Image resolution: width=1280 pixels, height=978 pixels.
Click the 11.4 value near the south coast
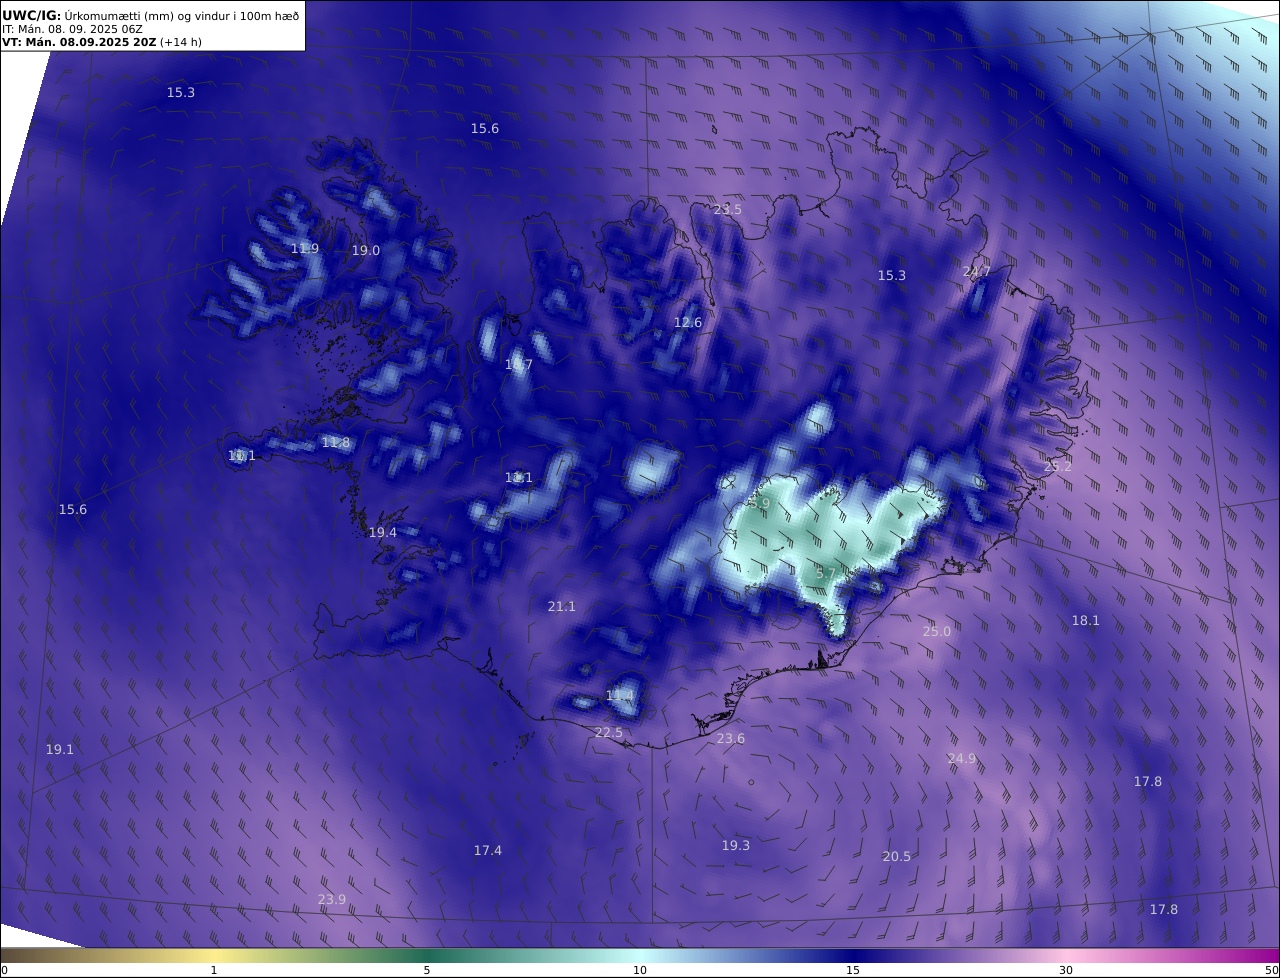click(x=620, y=696)
